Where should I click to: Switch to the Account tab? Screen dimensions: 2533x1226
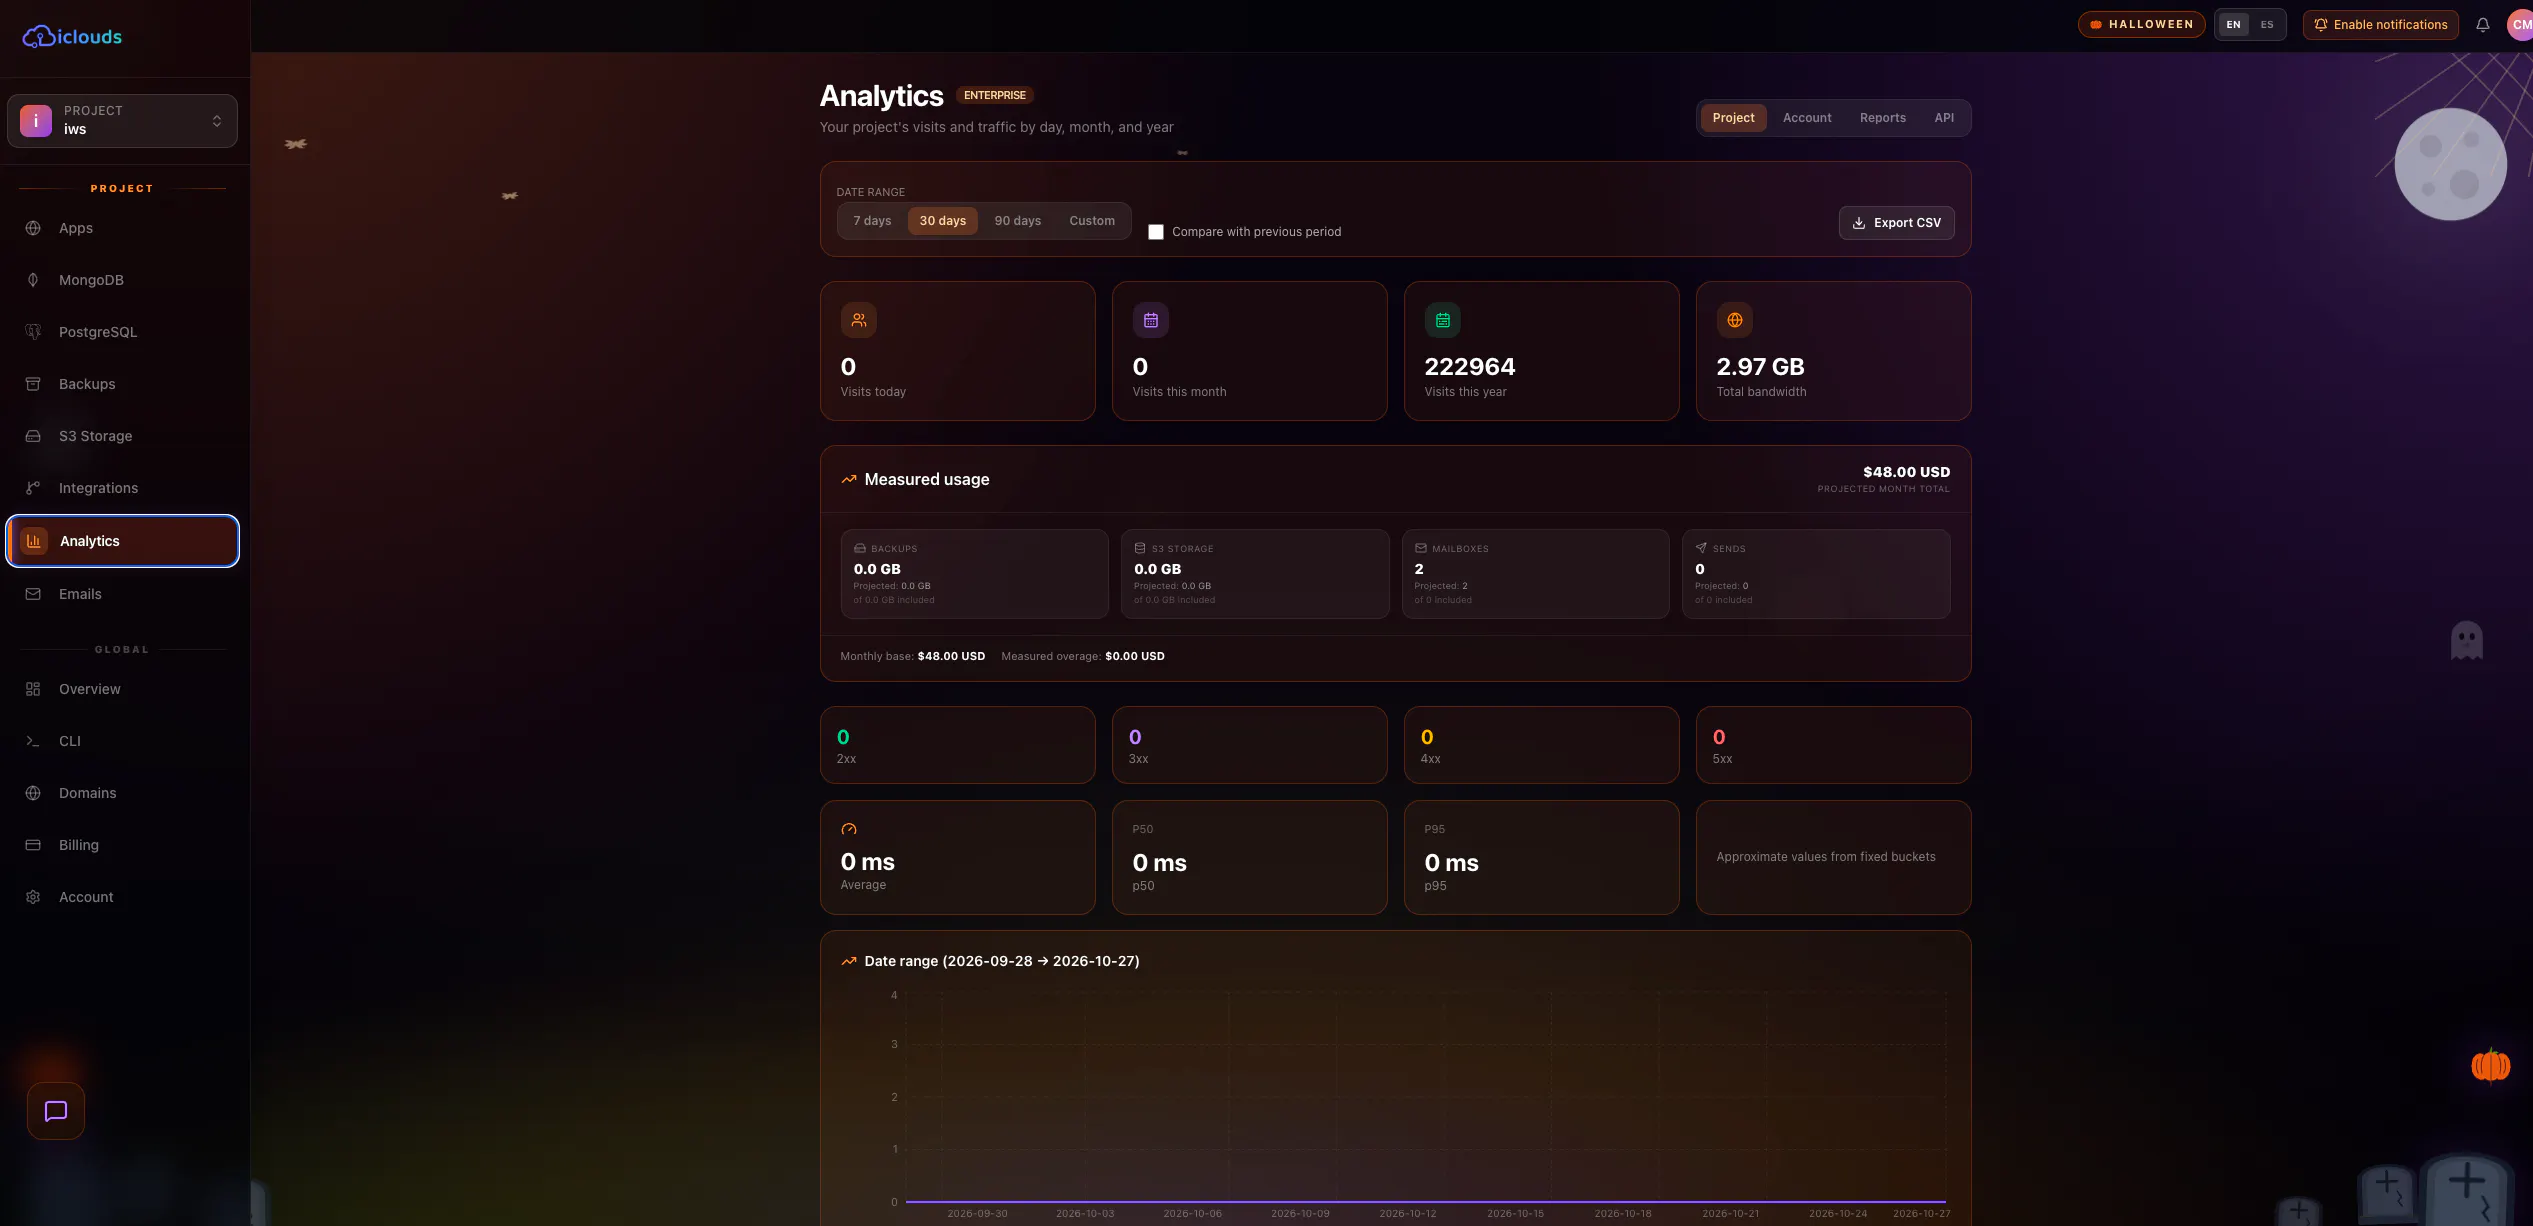pyautogui.click(x=1807, y=118)
